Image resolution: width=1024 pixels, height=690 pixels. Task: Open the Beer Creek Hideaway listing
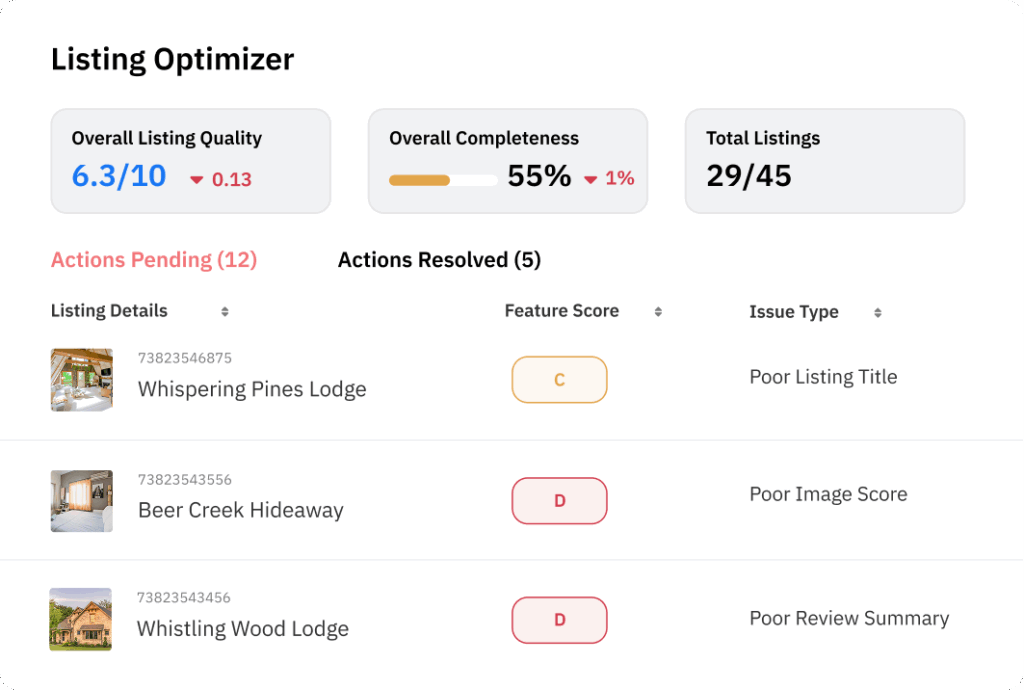point(240,510)
